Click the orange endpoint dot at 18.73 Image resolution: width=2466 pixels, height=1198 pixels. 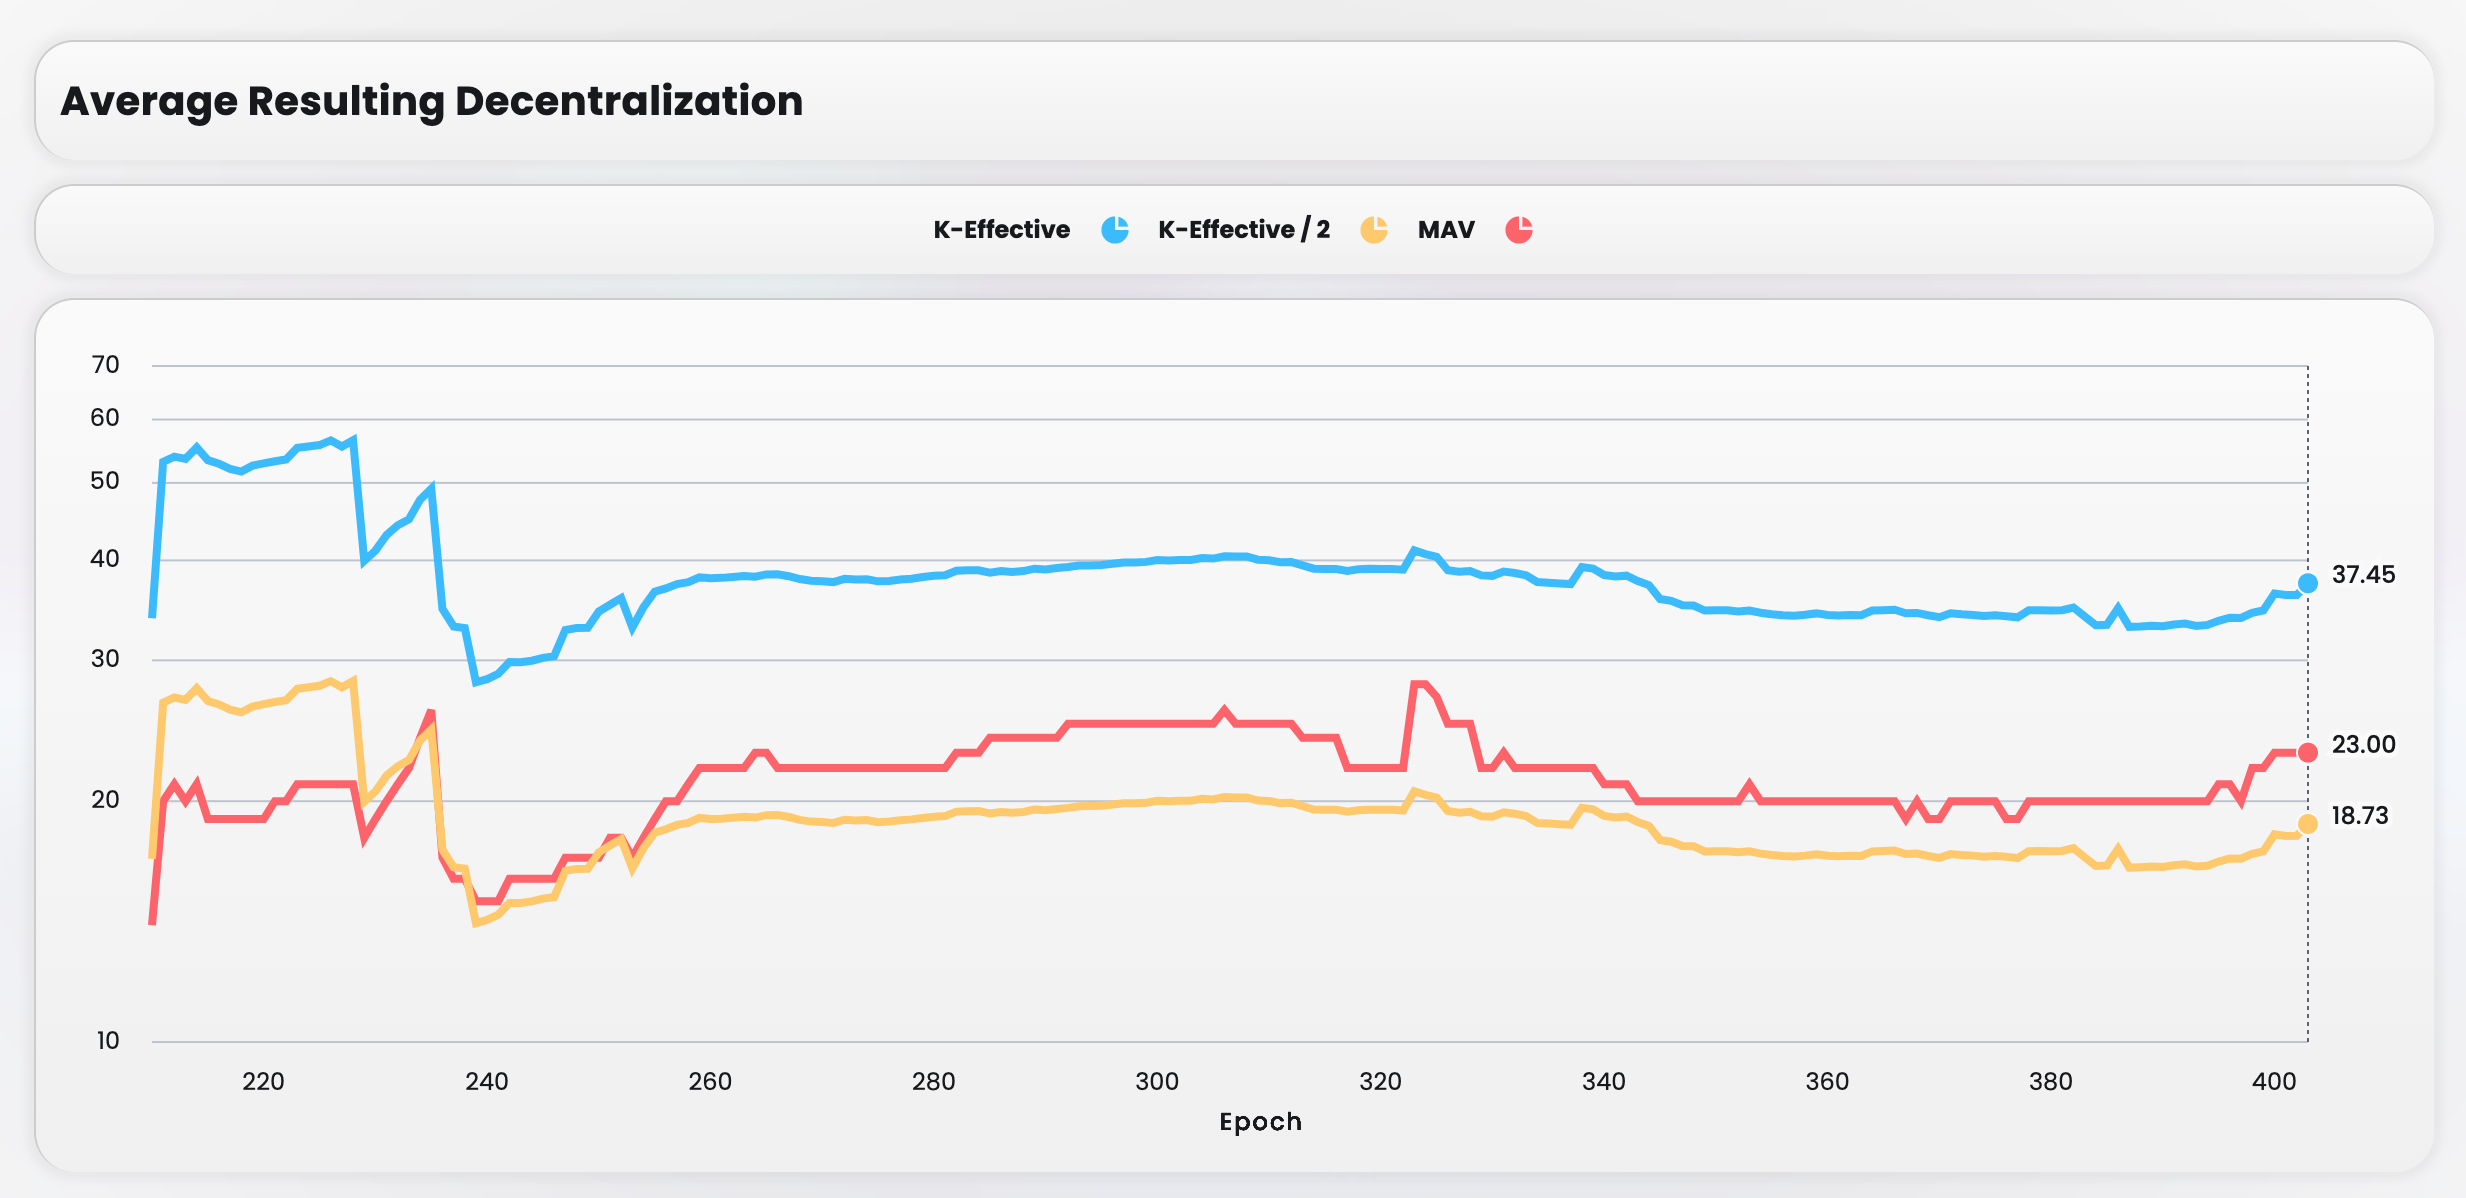2308,824
